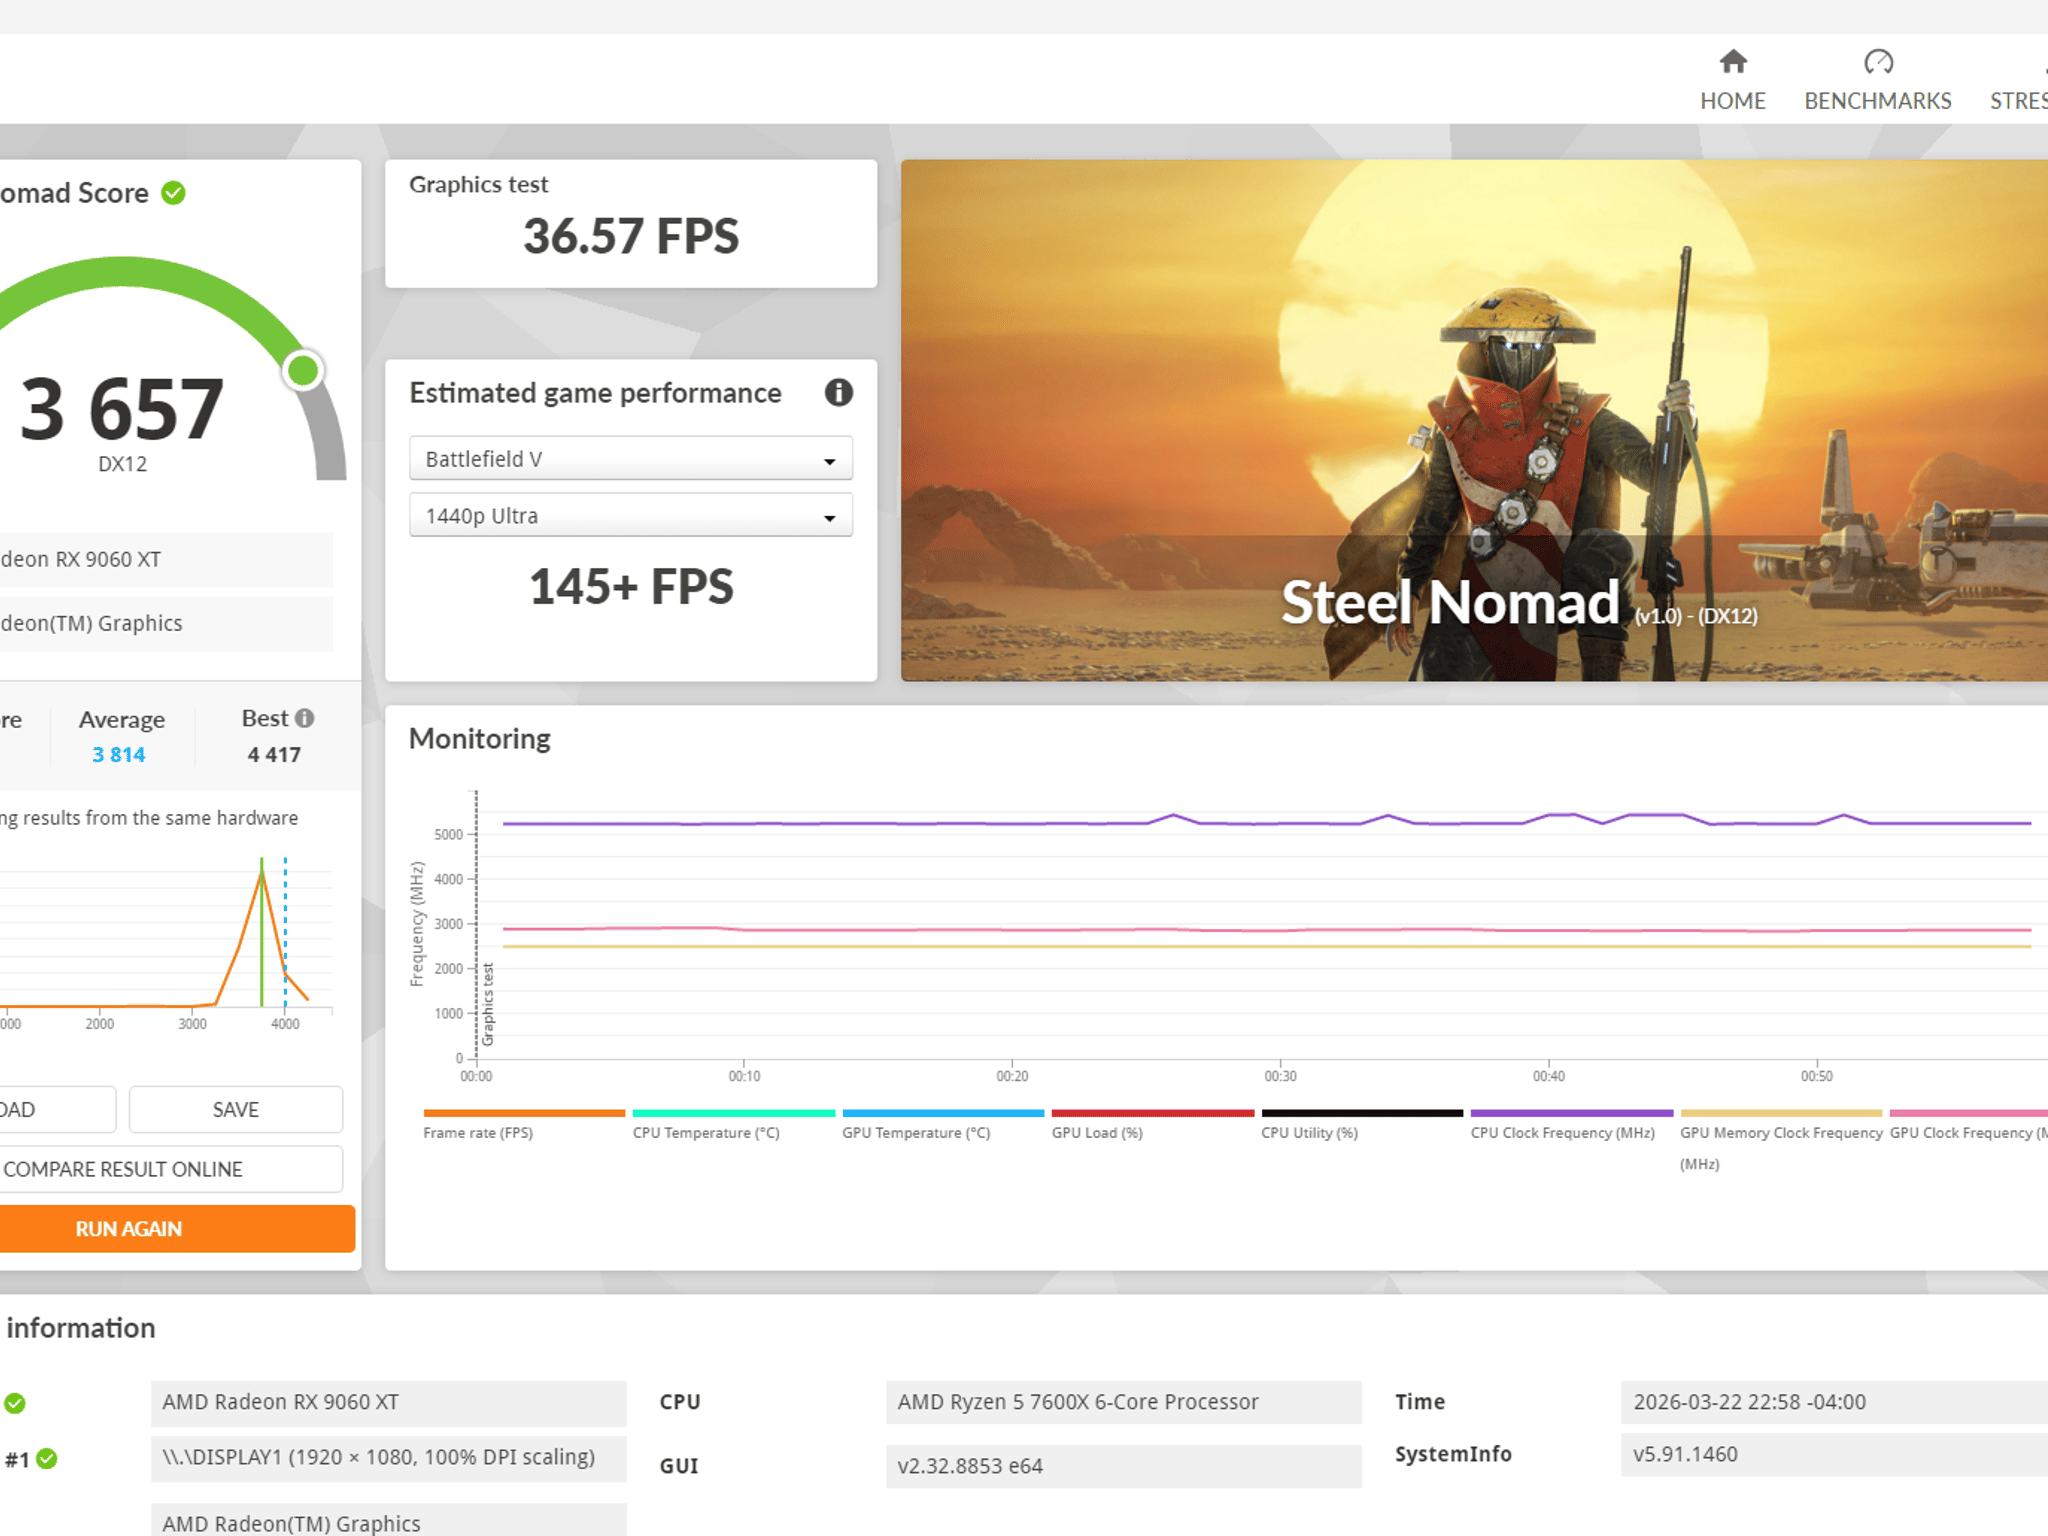Screen dimensions: 2048x1536
Task: Open the Home icon in navigation
Action: pos(1733,62)
